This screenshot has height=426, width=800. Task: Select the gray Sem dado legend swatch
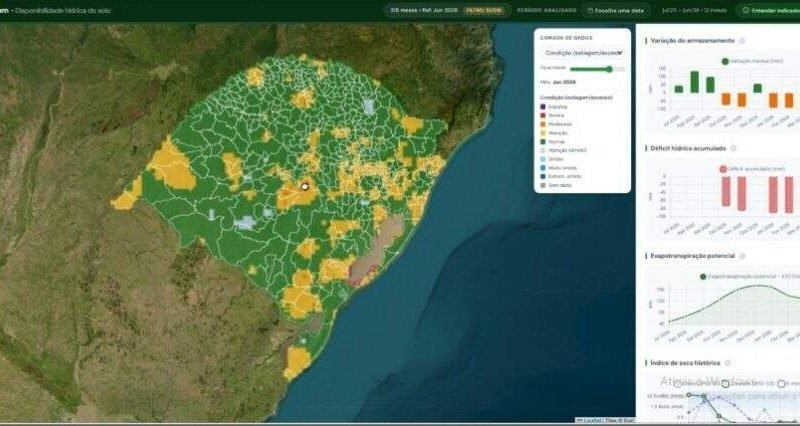(543, 185)
